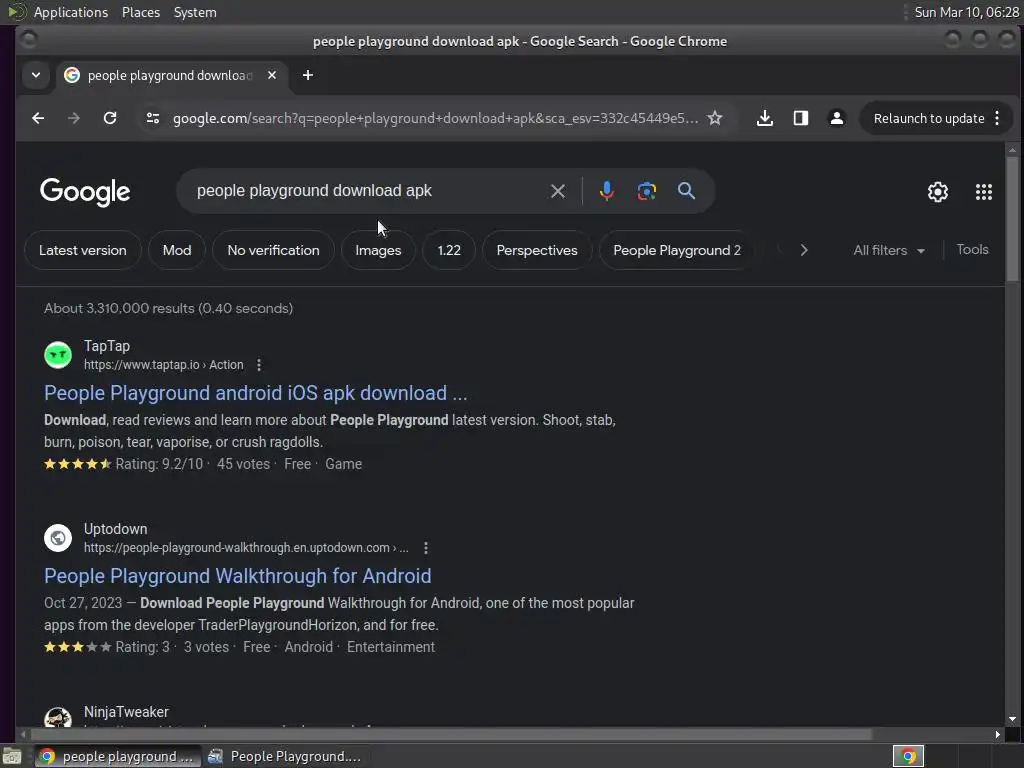
Task: Open Chrome downloads icon
Action: click(x=765, y=118)
